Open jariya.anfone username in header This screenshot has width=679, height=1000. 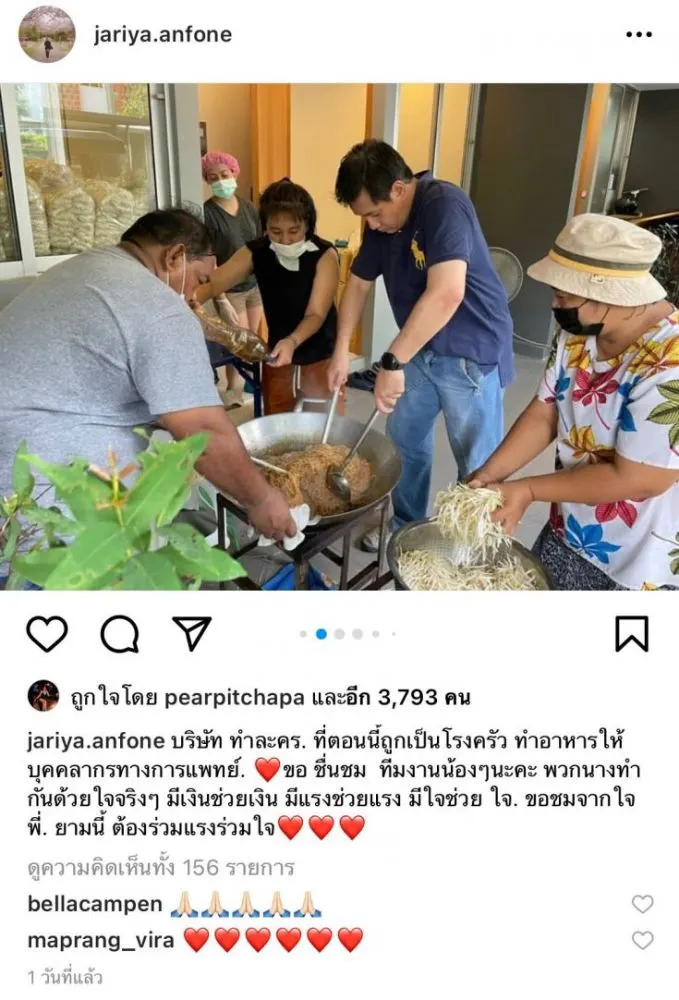coord(163,34)
